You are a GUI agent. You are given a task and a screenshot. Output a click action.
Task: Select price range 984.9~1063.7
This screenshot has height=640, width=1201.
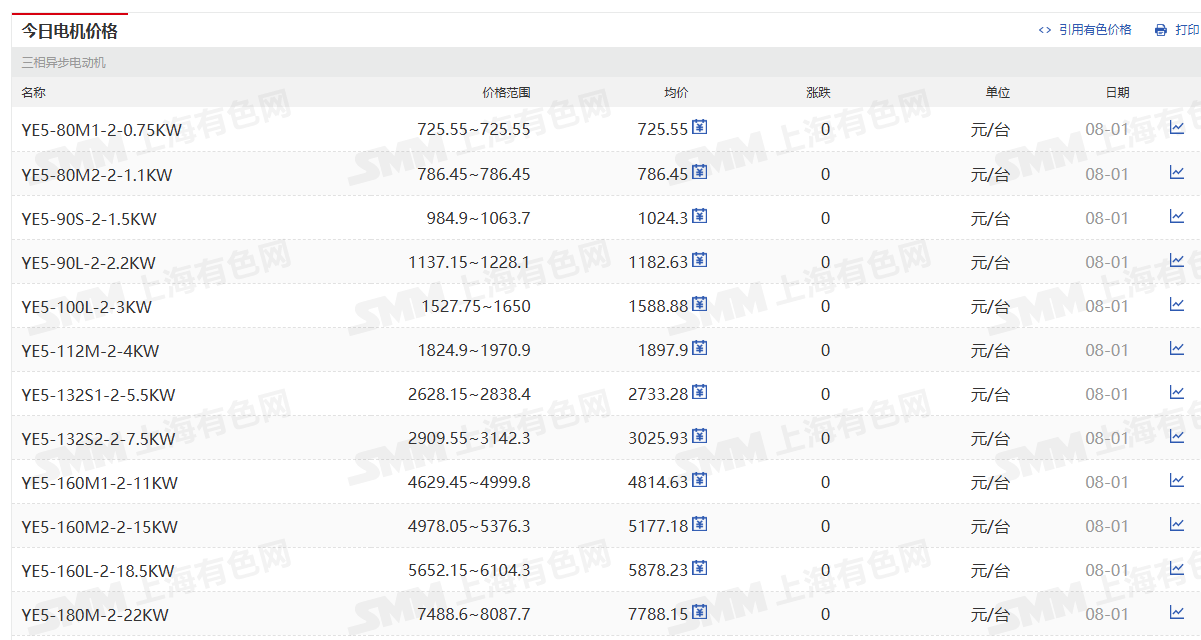point(479,219)
